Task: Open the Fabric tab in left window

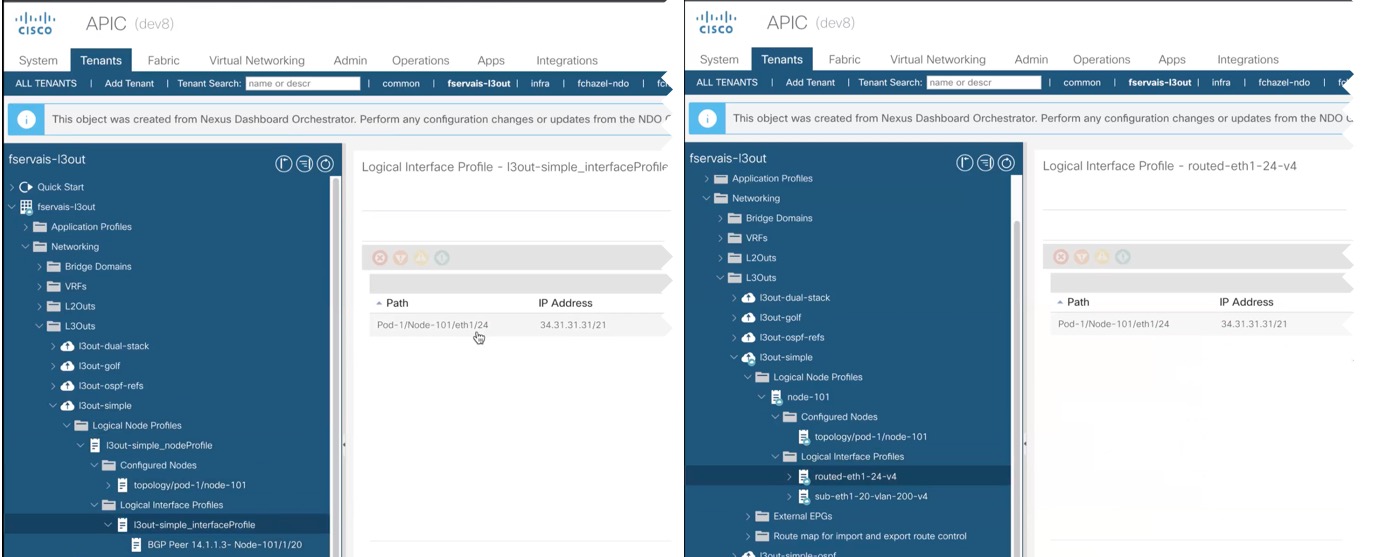Action: click(x=163, y=60)
